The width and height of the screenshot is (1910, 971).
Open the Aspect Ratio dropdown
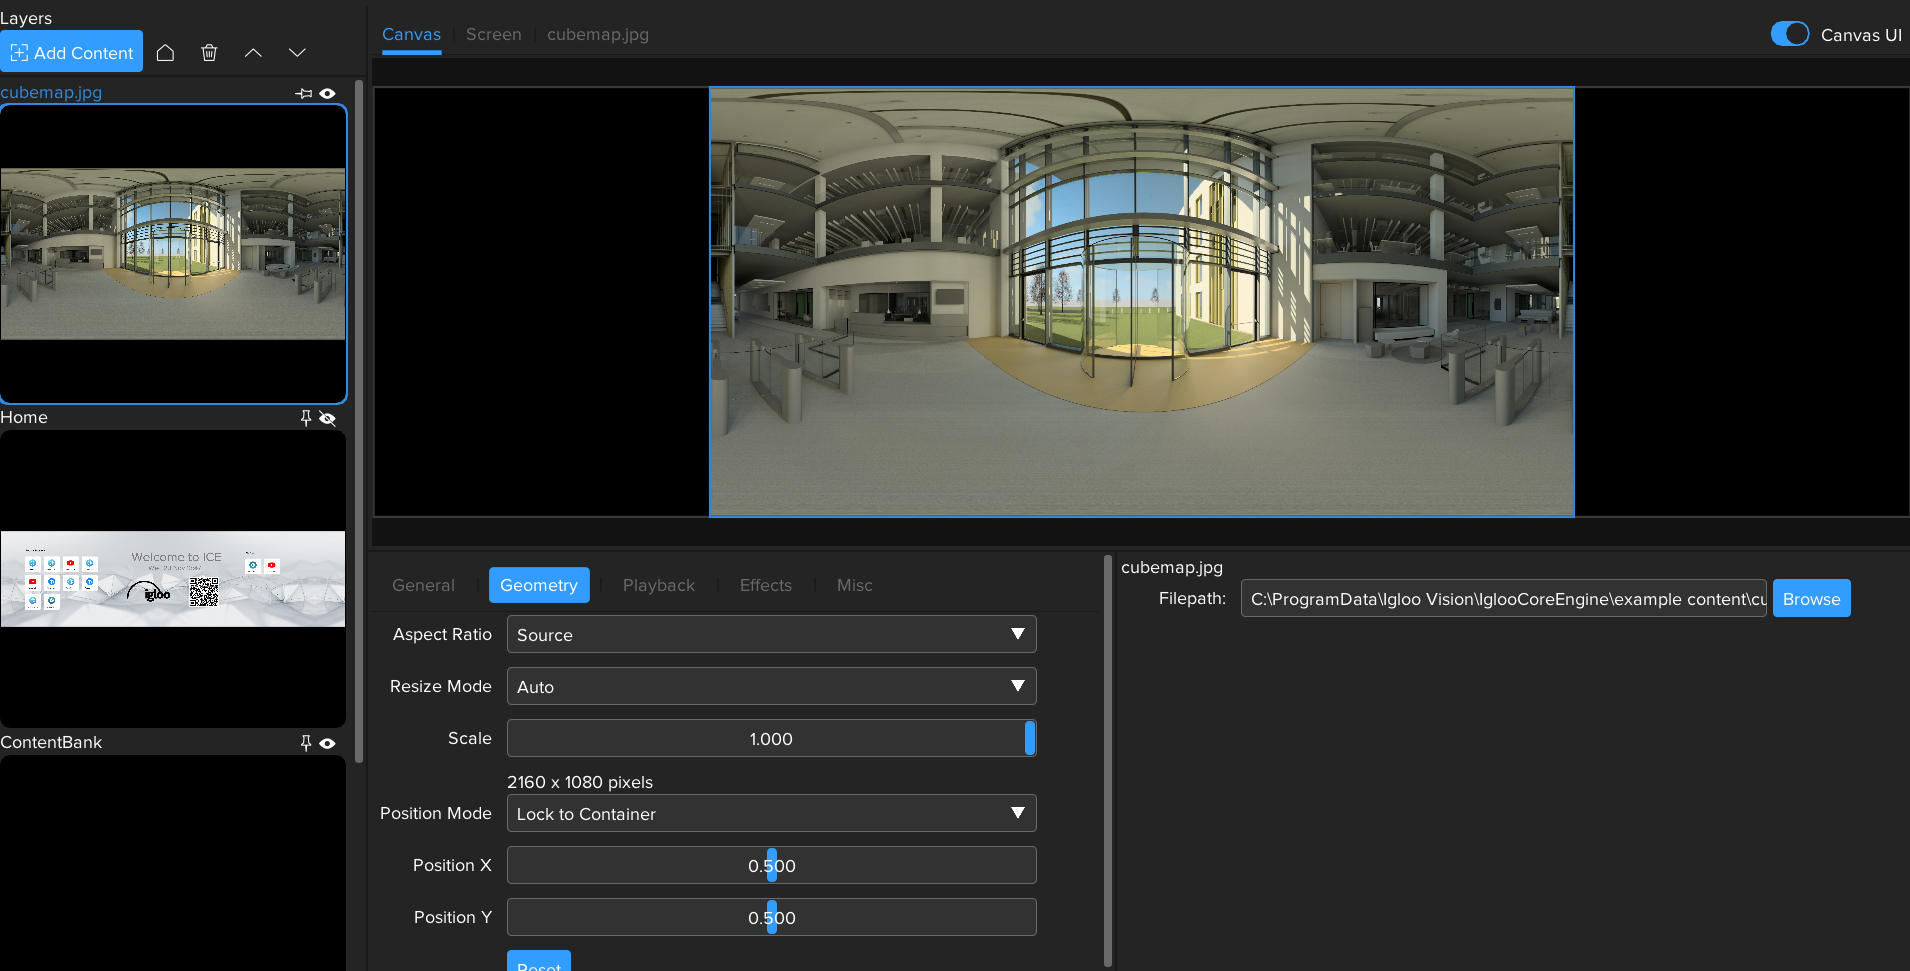[771, 634]
